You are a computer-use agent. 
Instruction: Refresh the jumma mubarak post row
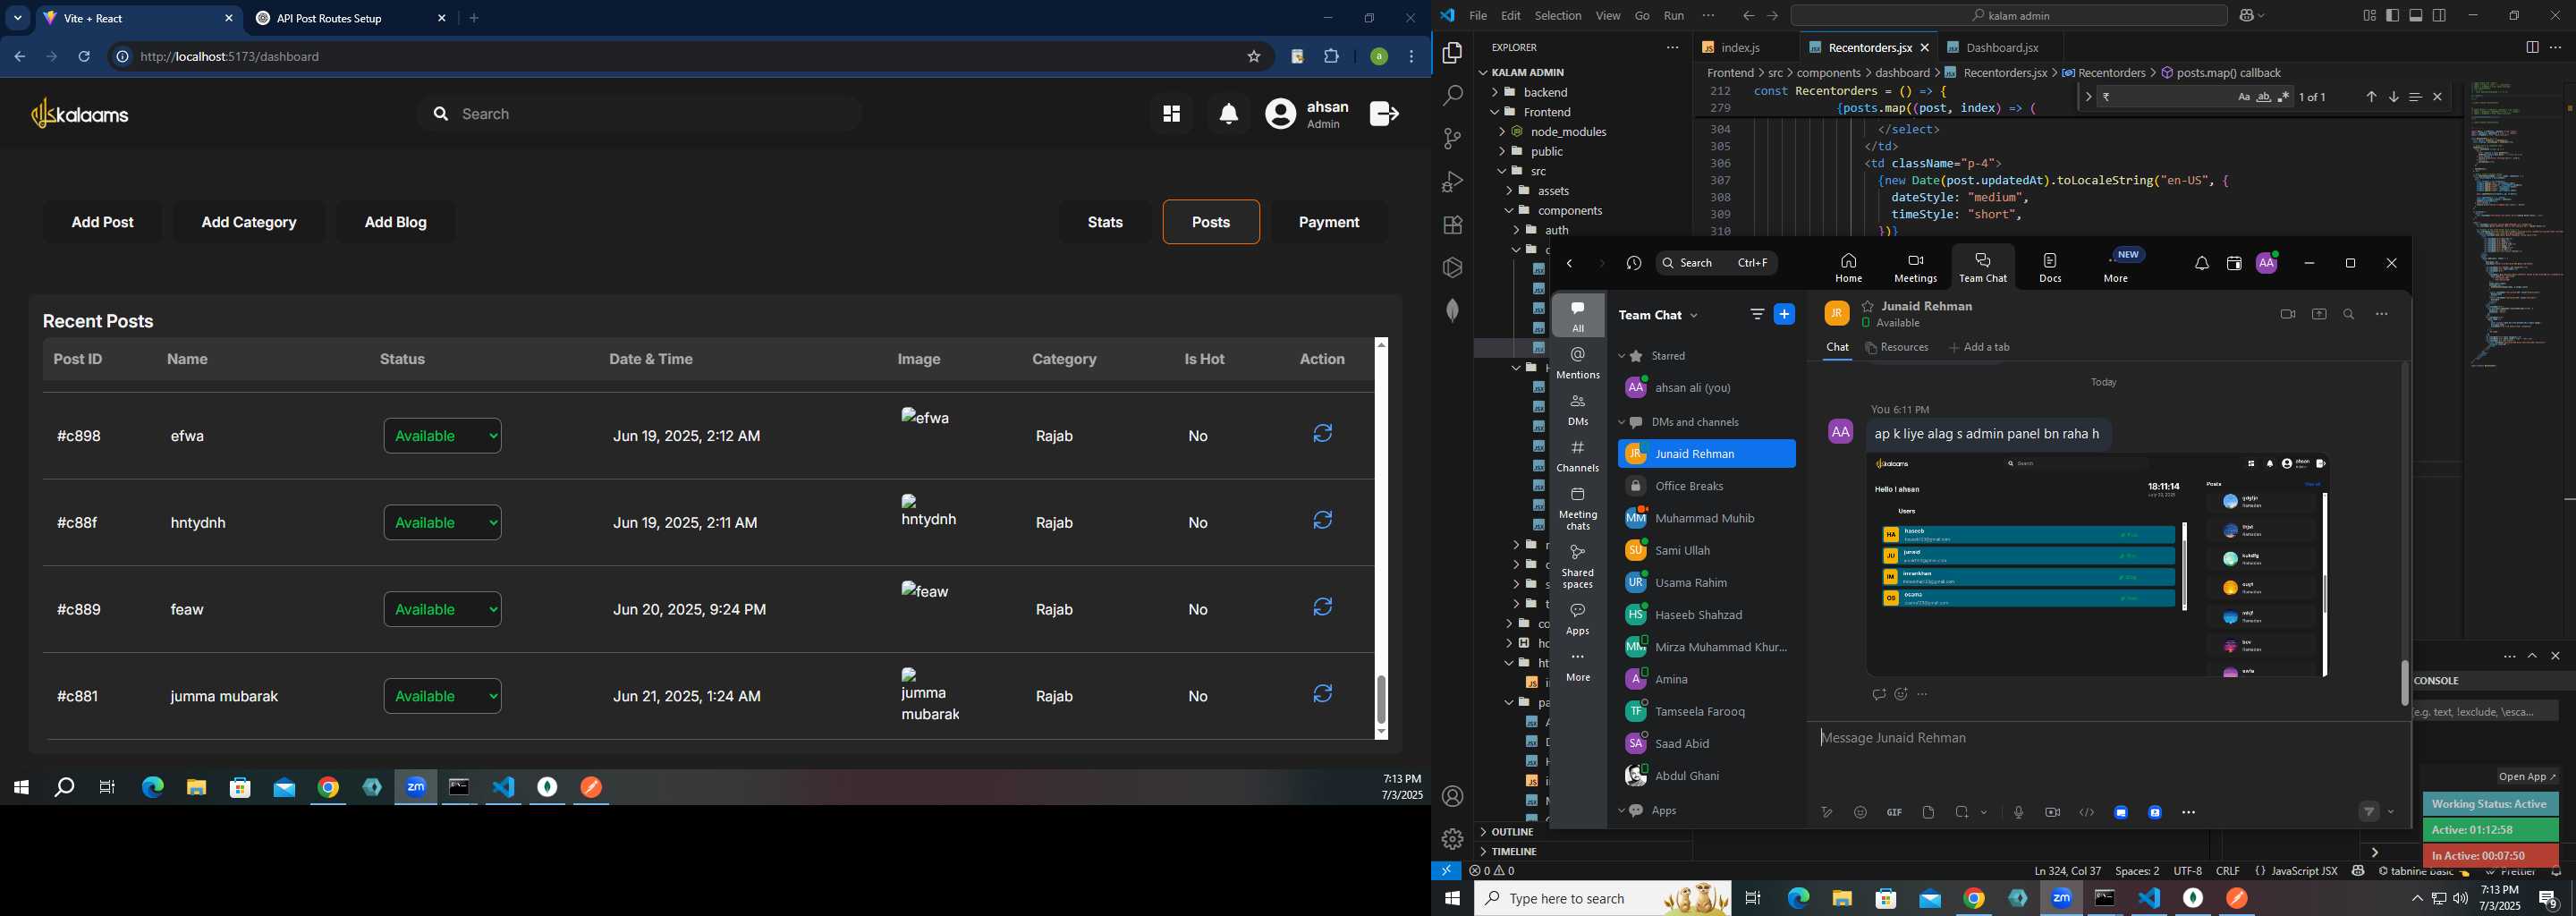coord(1322,694)
